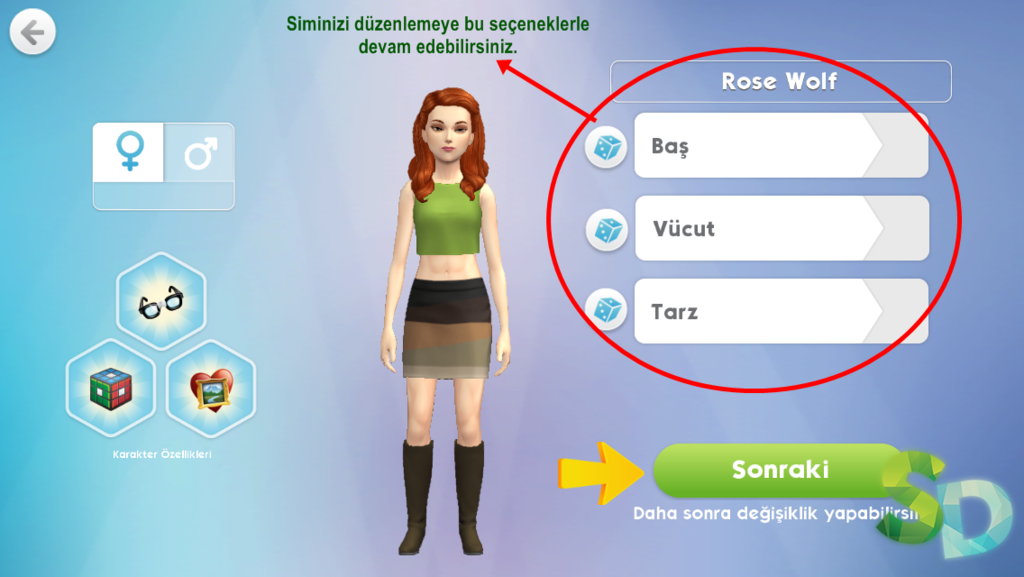Screen dimensions: 1024x577
Task: Click the chevron arrow on Baş row
Action: pos(895,145)
